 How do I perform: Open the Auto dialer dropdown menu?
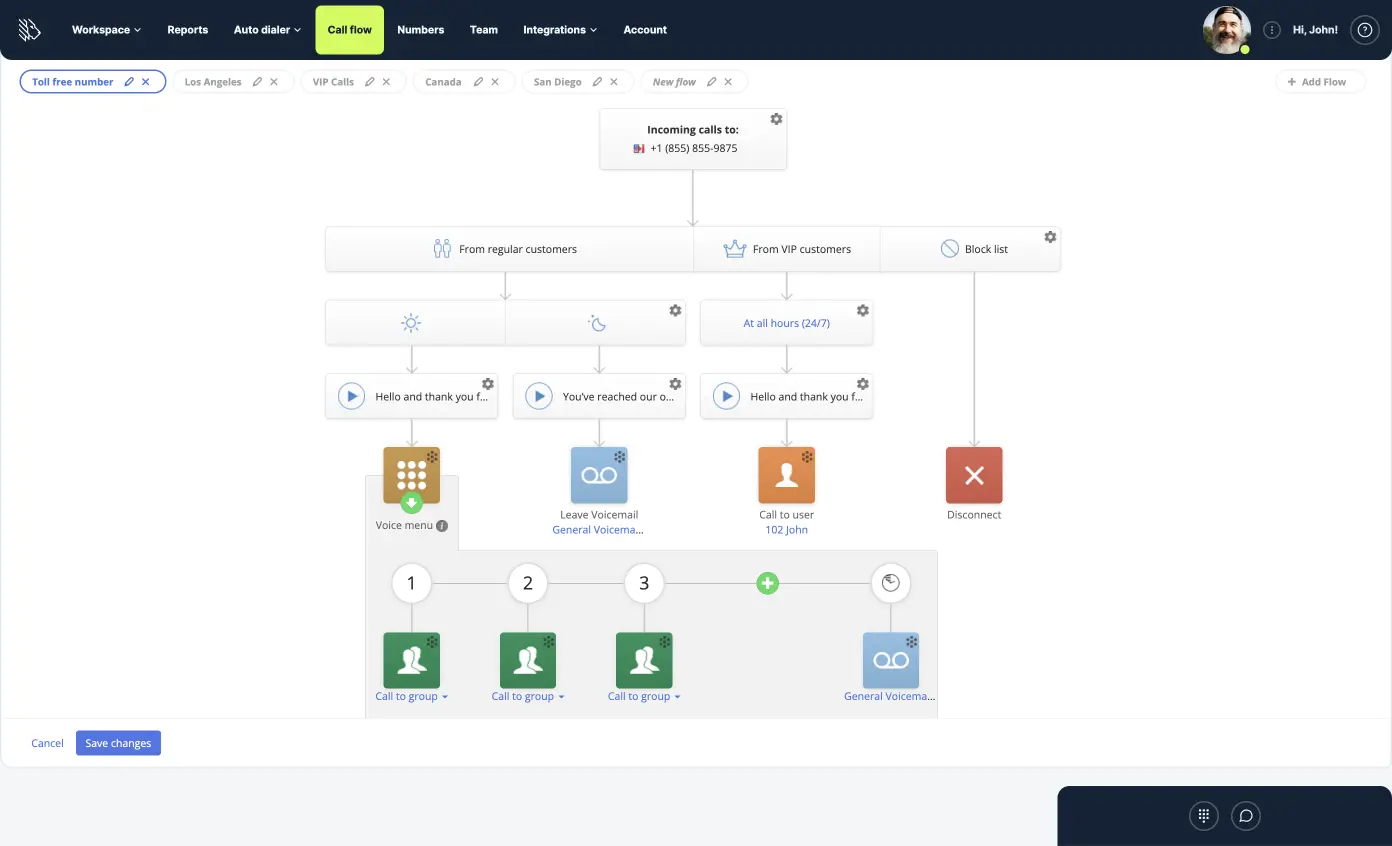(x=267, y=30)
